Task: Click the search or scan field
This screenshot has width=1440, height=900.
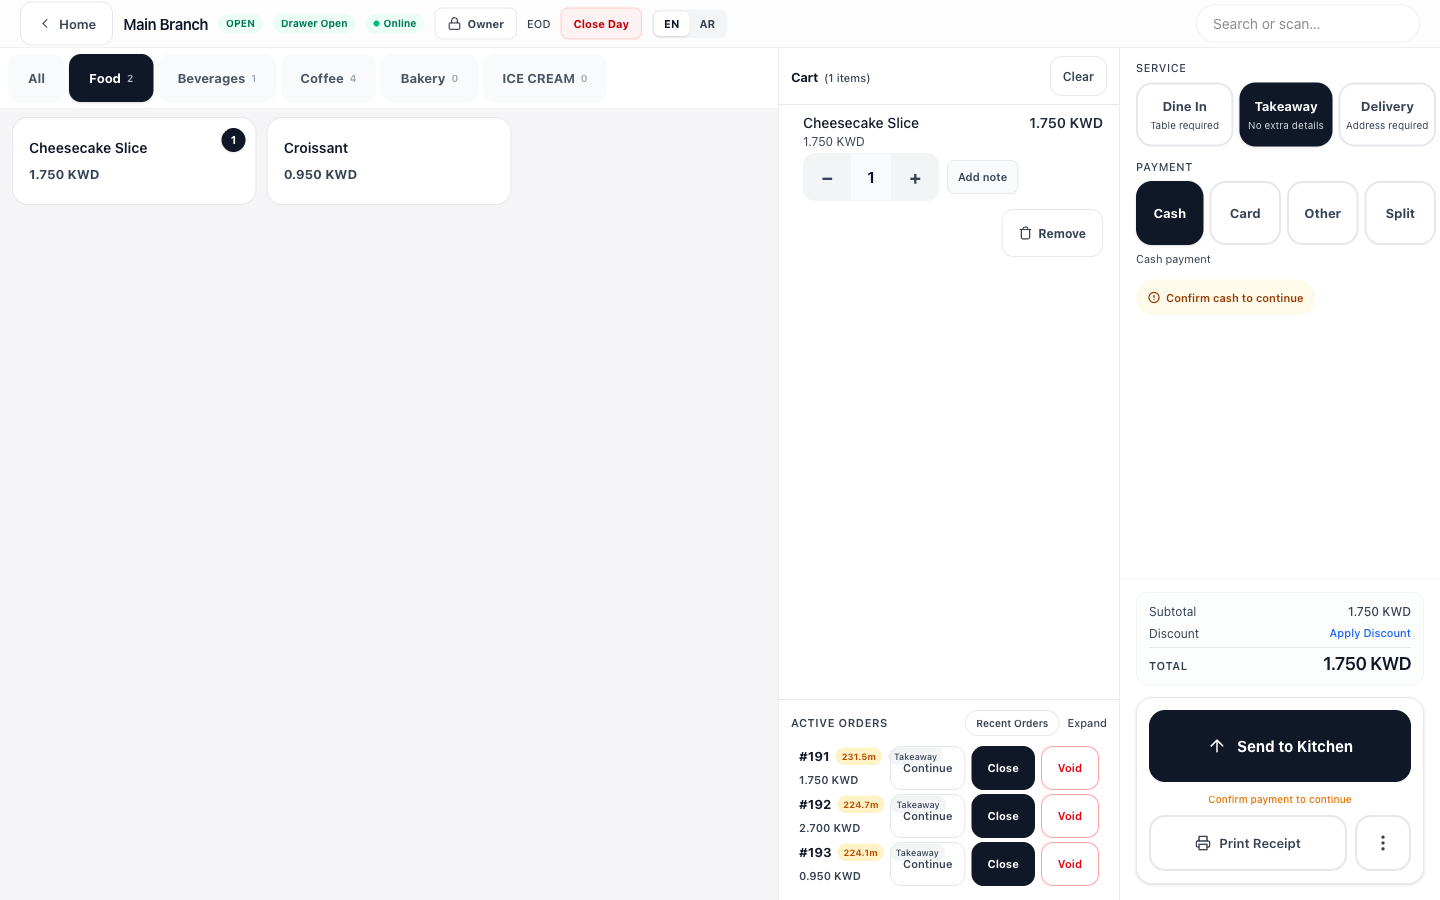Action: click(x=1307, y=23)
